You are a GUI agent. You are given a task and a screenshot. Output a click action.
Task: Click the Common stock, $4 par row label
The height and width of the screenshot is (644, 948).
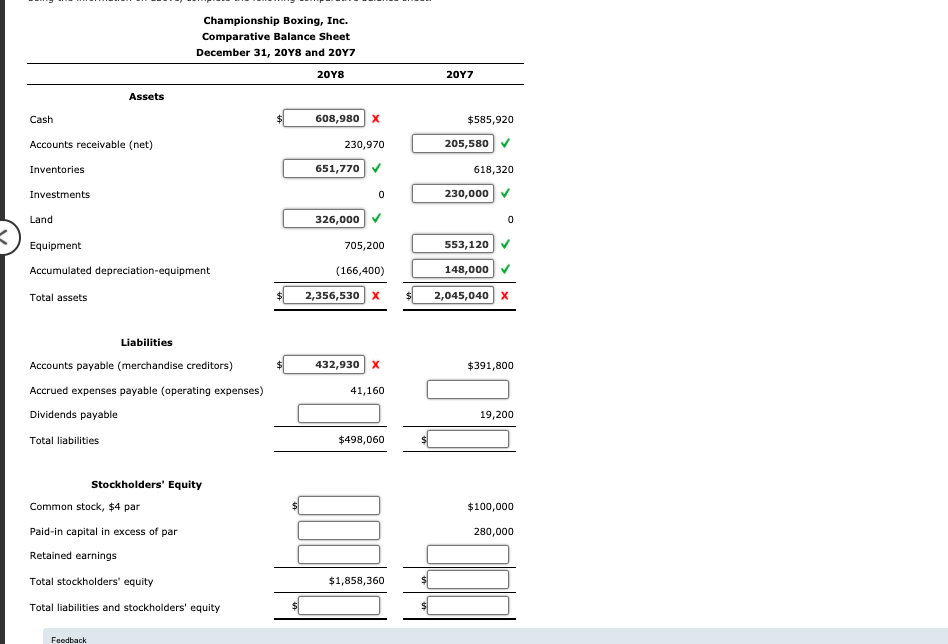(85, 507)
